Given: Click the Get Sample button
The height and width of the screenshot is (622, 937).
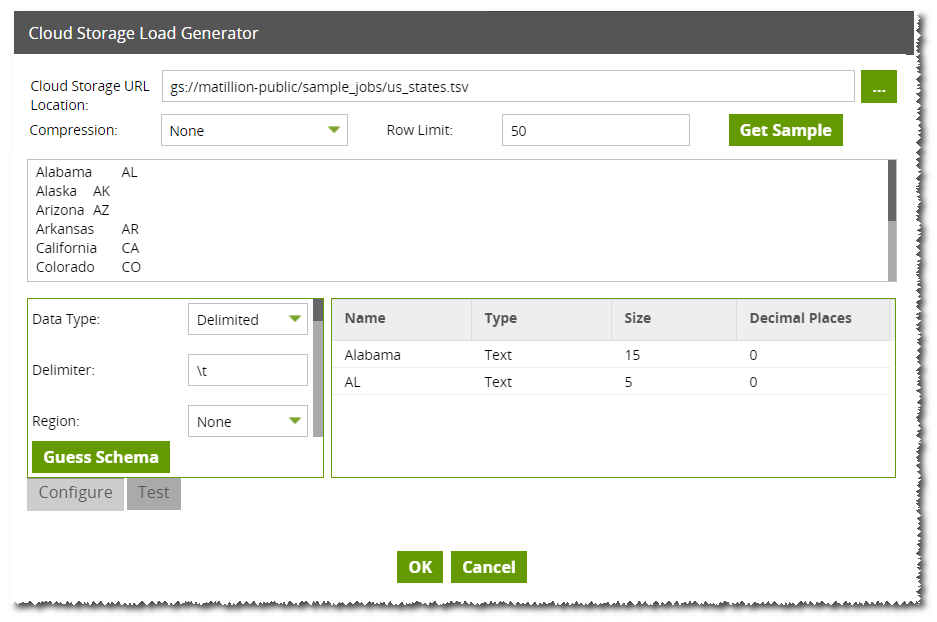Looking at the screenshot, I should pos(785,130).
